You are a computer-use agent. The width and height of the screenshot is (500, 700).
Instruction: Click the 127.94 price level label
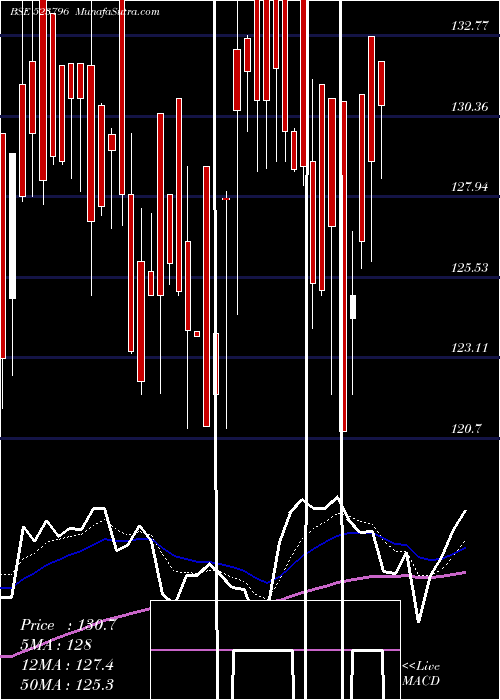tap(470, 187)
